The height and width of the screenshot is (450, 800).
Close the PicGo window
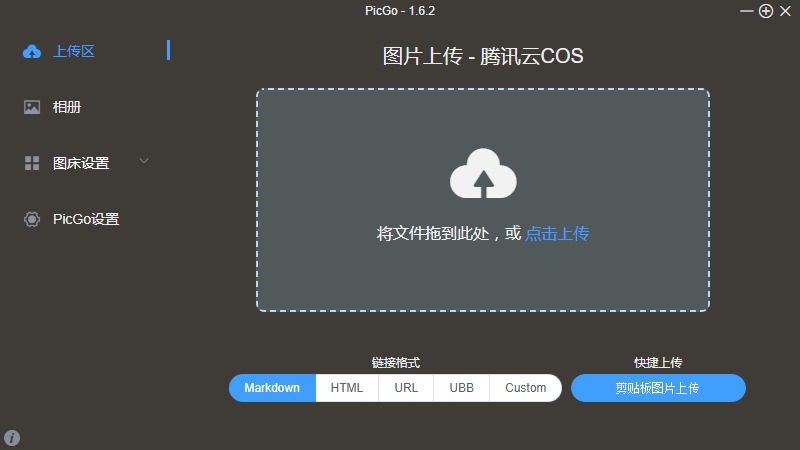785,11
